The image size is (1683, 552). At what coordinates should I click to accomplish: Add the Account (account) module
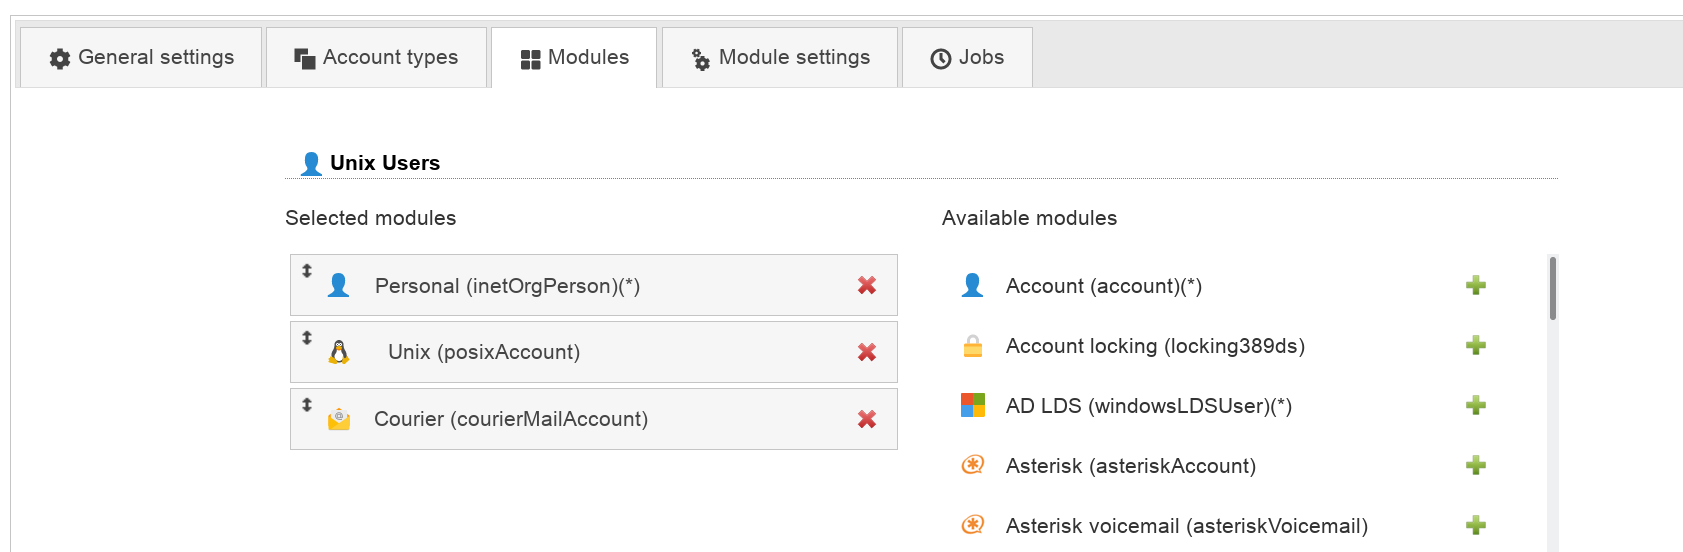[x=1475, y=286]
